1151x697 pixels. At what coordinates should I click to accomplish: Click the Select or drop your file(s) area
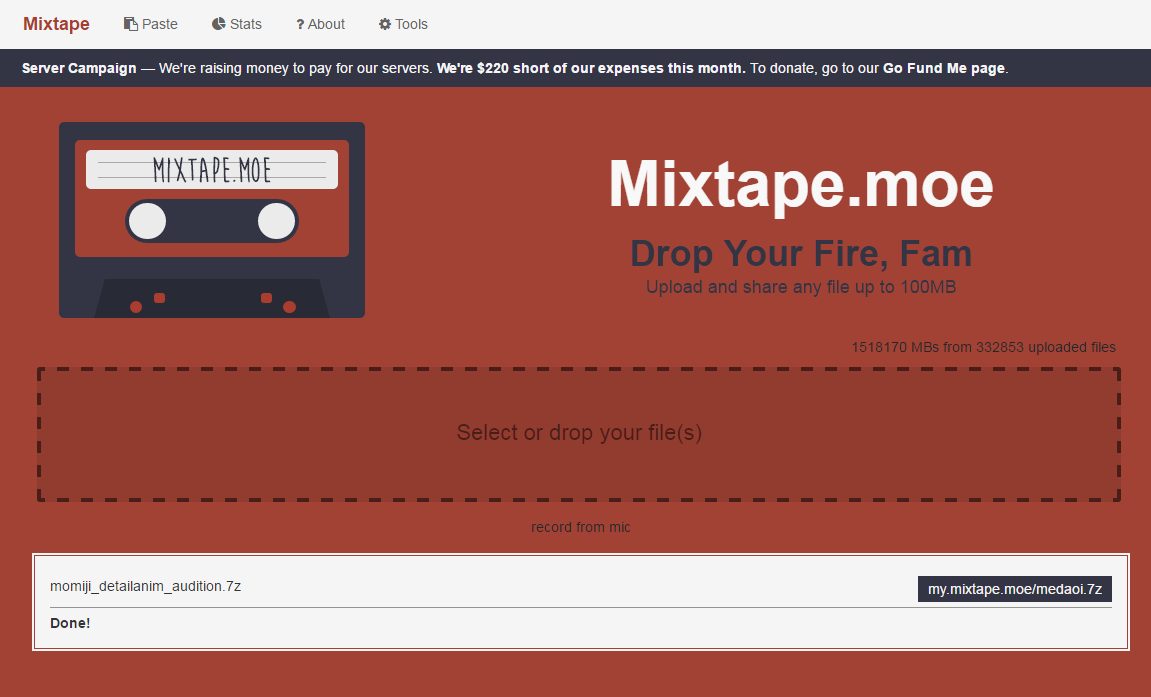click(x=579, y=434)
